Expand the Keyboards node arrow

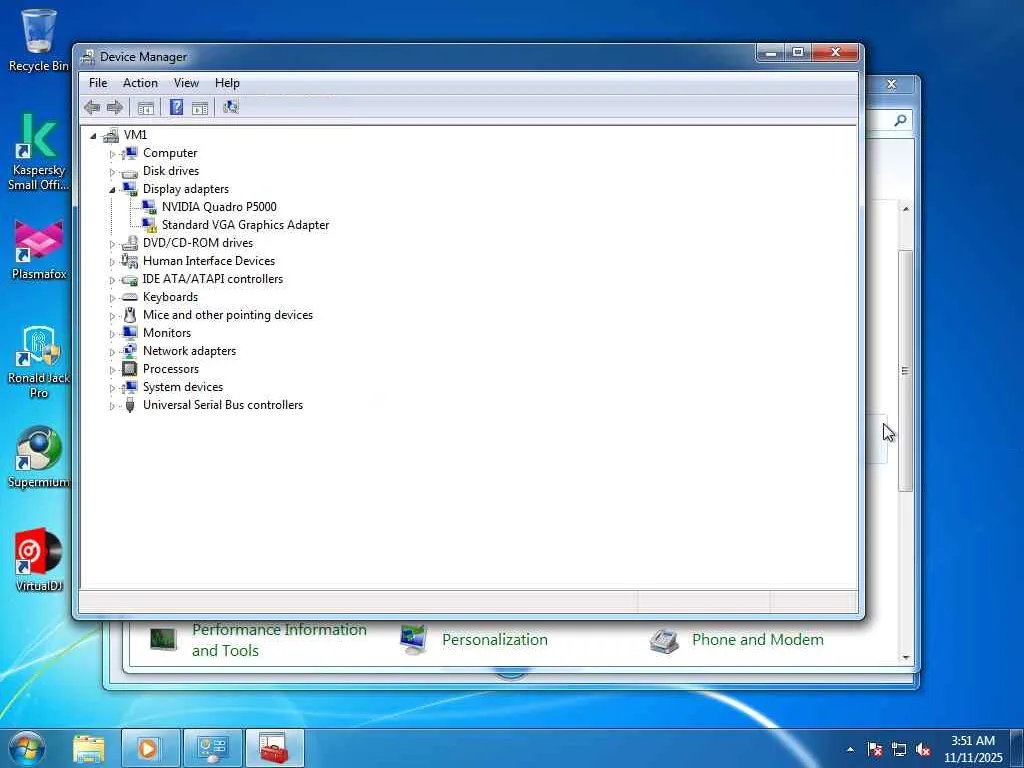[x=112, y=298]
